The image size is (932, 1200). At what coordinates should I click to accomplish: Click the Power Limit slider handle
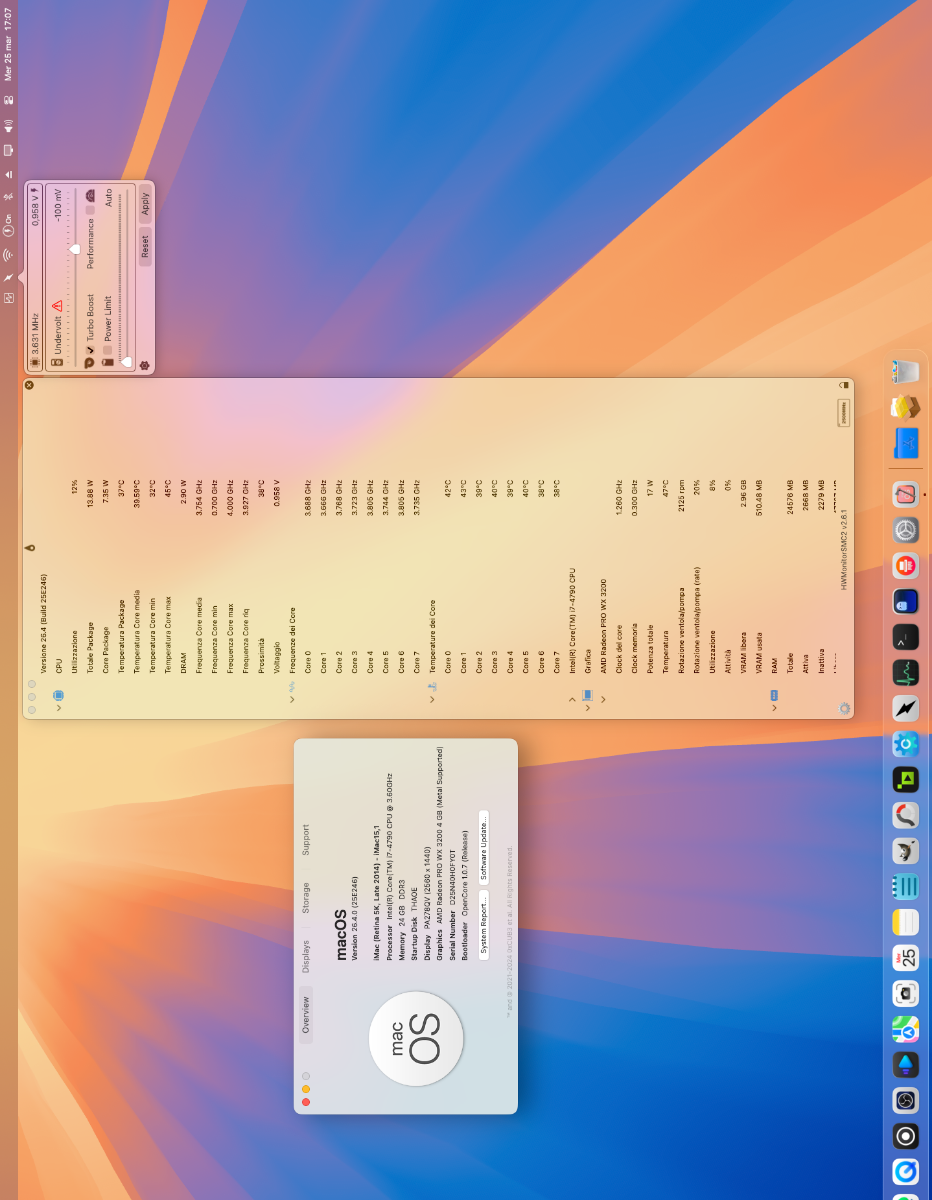[125, 360]
